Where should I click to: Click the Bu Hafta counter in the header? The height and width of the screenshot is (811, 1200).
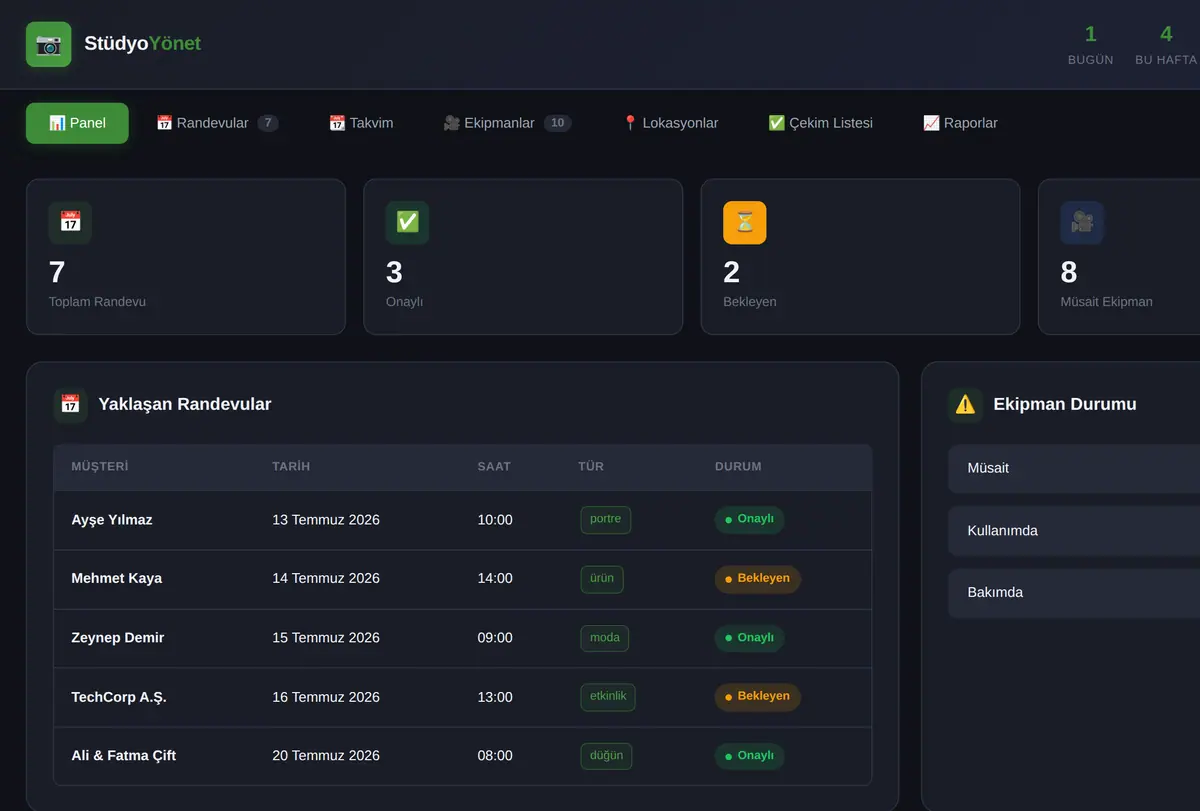point(1166,45)
